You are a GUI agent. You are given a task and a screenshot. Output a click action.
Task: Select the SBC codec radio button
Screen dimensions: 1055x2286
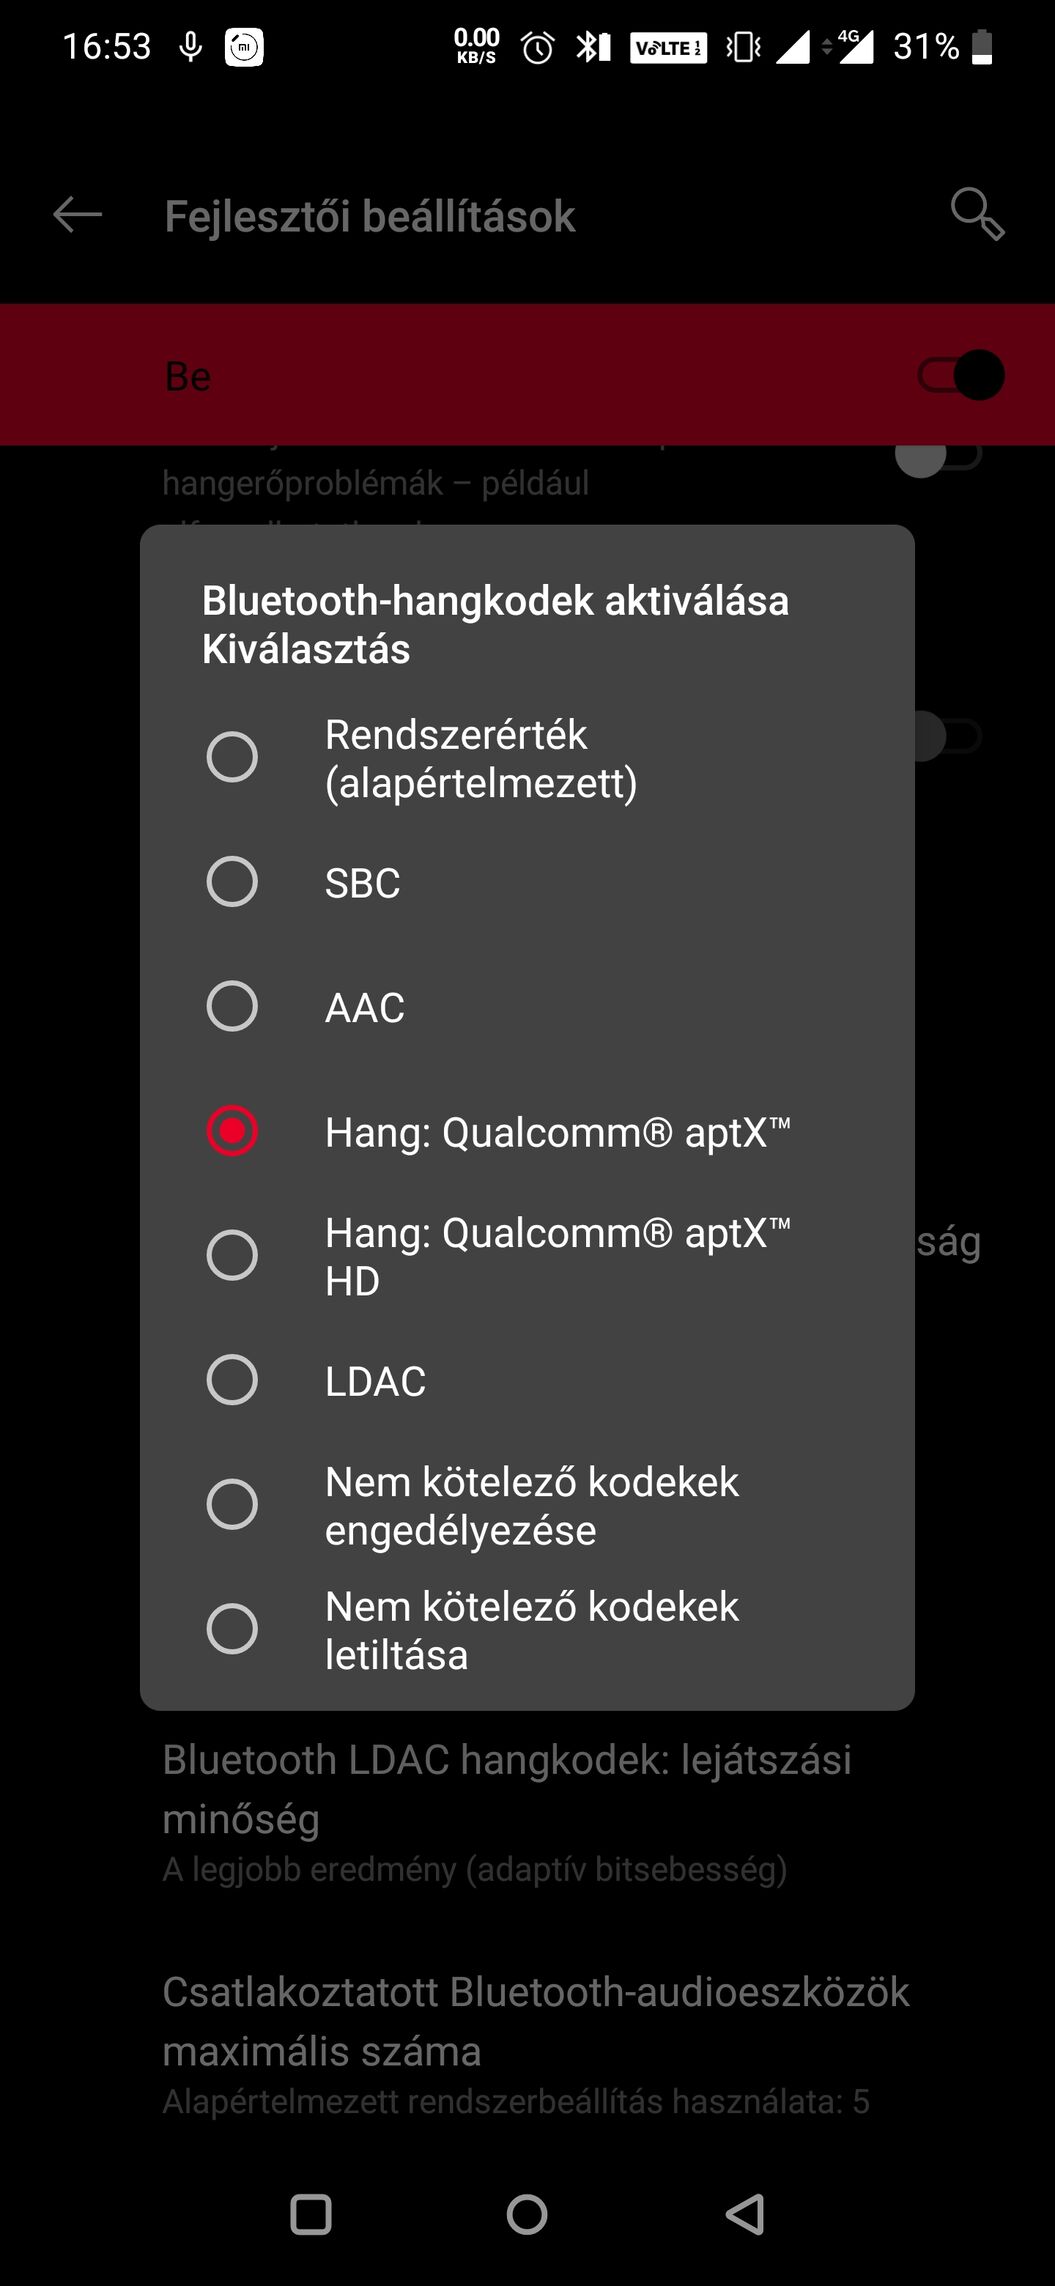[x=232, y=882]
